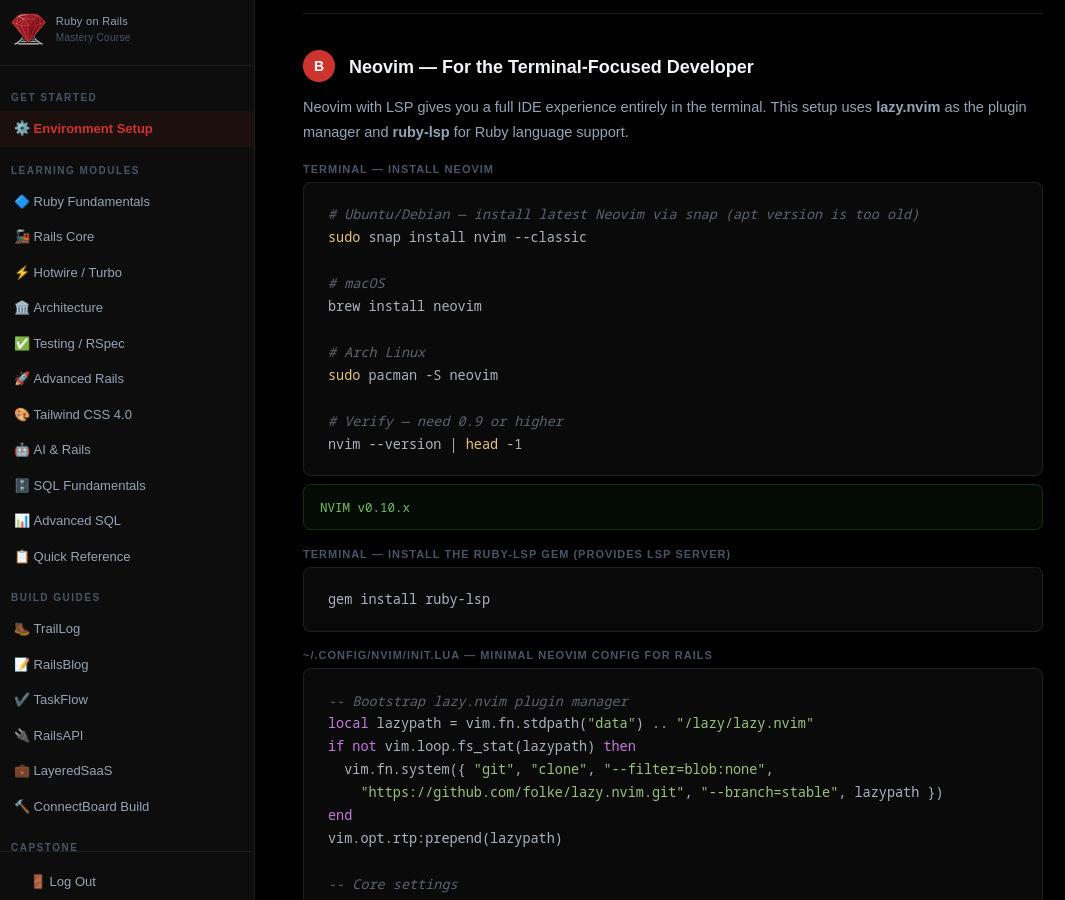Click the 'sudo snap install nvim --classic' line
The width and height of the screenshot is (1065, 900).
(x=457, y=237)
